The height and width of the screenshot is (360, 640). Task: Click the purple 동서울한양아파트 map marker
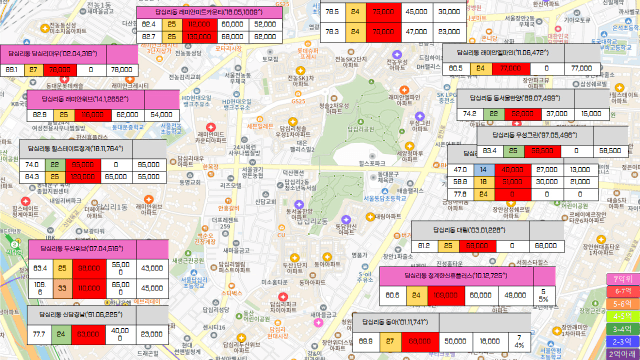[299, 204]
